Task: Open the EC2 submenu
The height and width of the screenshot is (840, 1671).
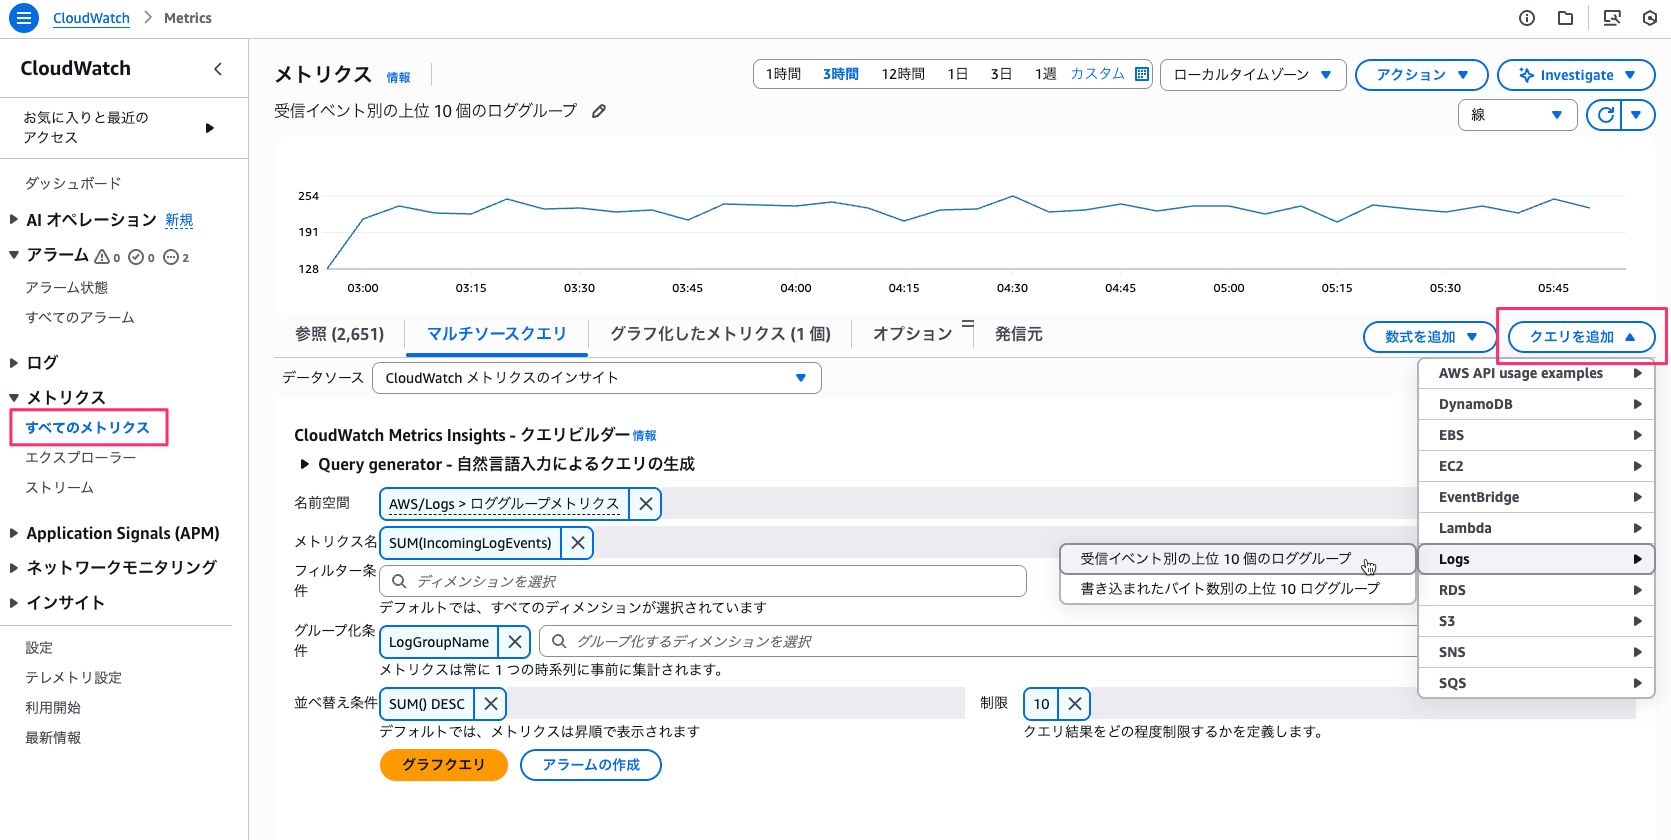Action: pos(1536,466)
